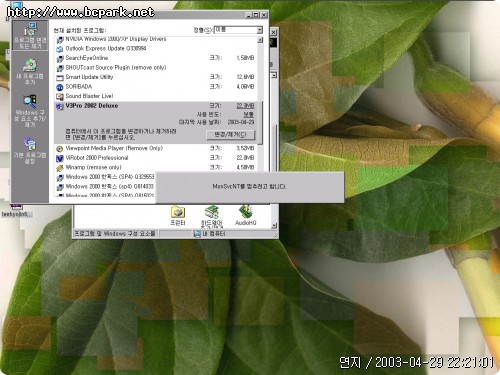This screenshot has width=500, height=375.
Task: Click Windows 2000 hotfix Q329553 icon
Action: (x=60, y=177)
